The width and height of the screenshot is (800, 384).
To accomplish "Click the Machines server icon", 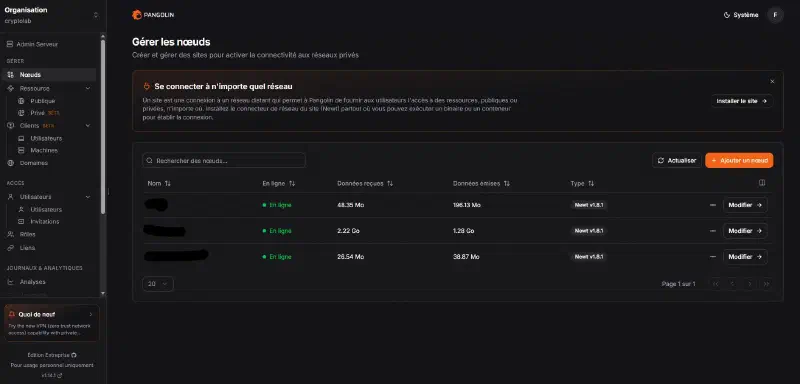I will pyautogui.click(x=21, y=150).
